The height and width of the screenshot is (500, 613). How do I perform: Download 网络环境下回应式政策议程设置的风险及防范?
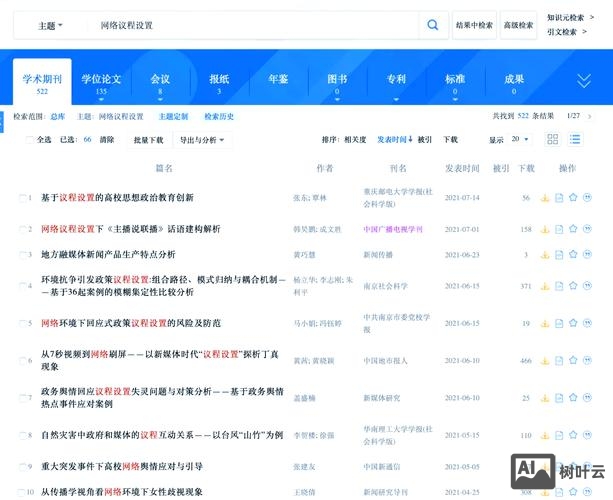click(x=545, y=323)
